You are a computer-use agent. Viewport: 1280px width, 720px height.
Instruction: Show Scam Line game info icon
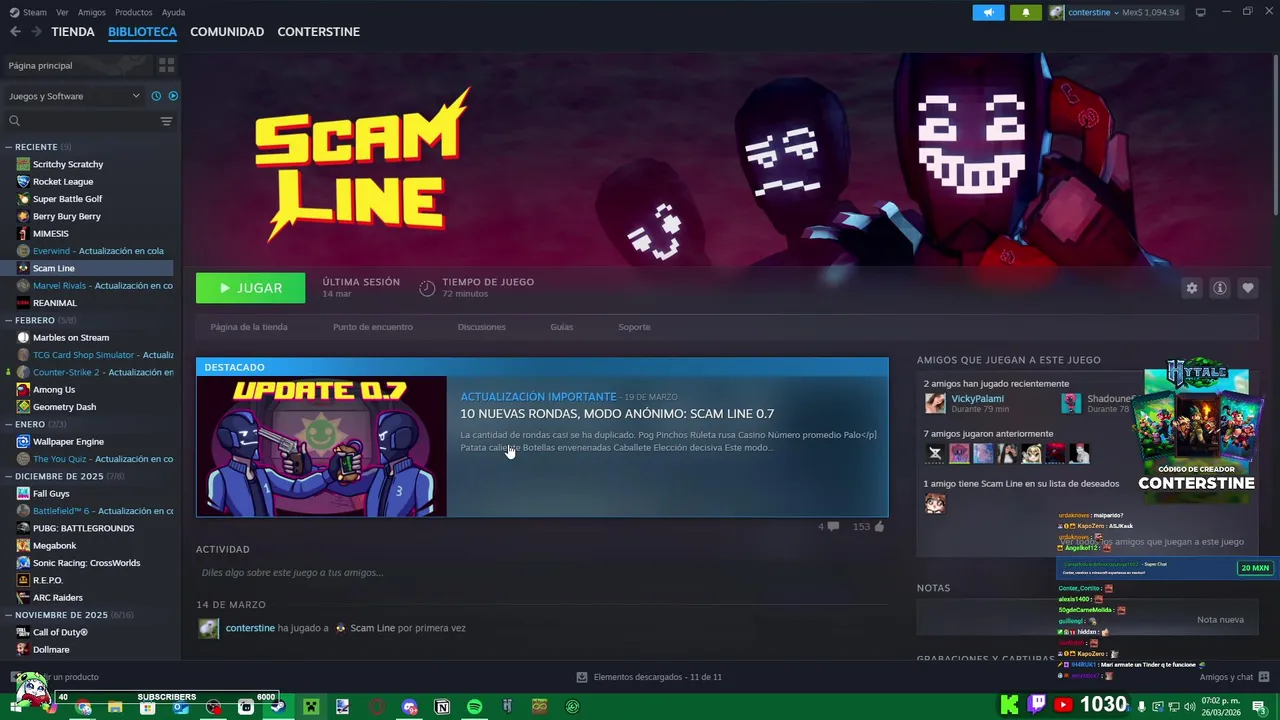[x=1219, y=288]
